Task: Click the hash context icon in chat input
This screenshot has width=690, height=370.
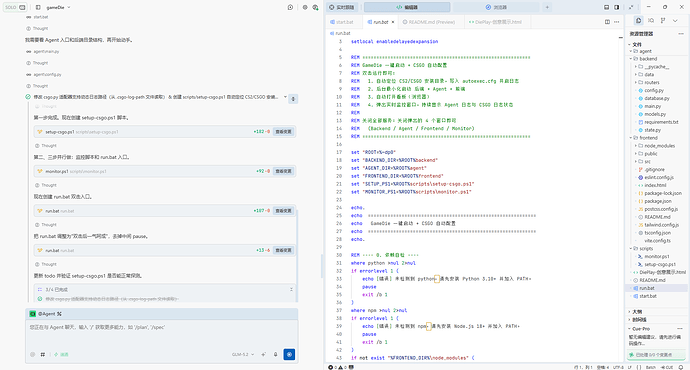Action: (43, 354)
